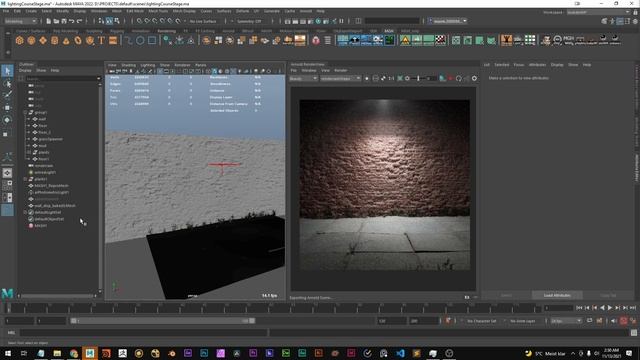Open Visual Studio Code from taskbar
The image size is (640, 360).
[x=400, y=353]
